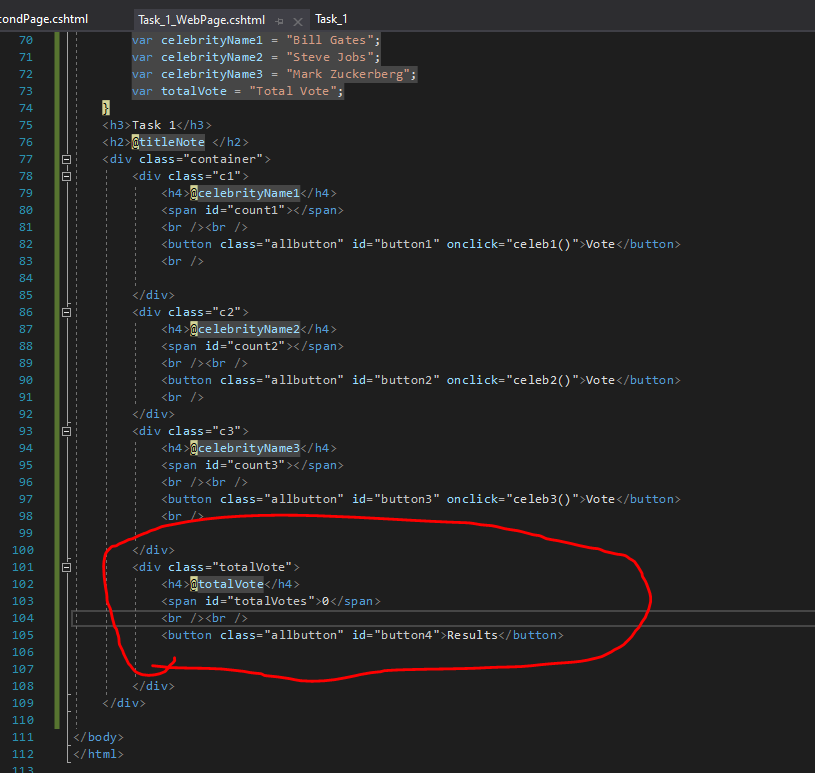Viewport: 815px width, 773px height.
Task: Click the "celeb1()" onclick value
Action: pos(542,244)
